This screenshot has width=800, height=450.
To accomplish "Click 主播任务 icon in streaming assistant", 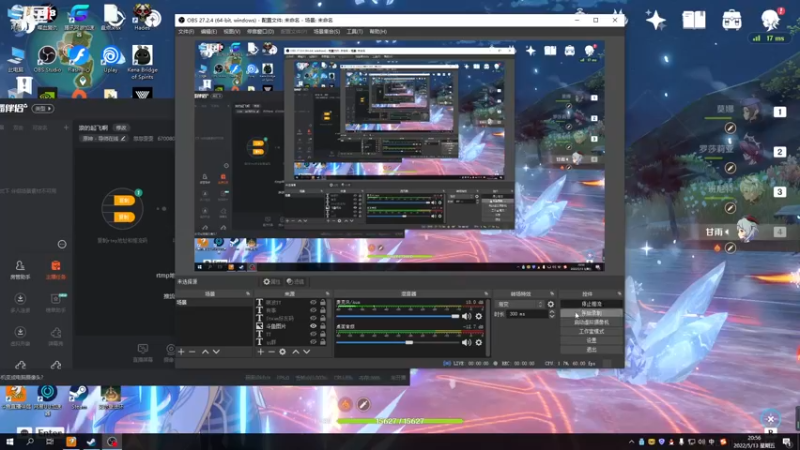I will [56, 269].
